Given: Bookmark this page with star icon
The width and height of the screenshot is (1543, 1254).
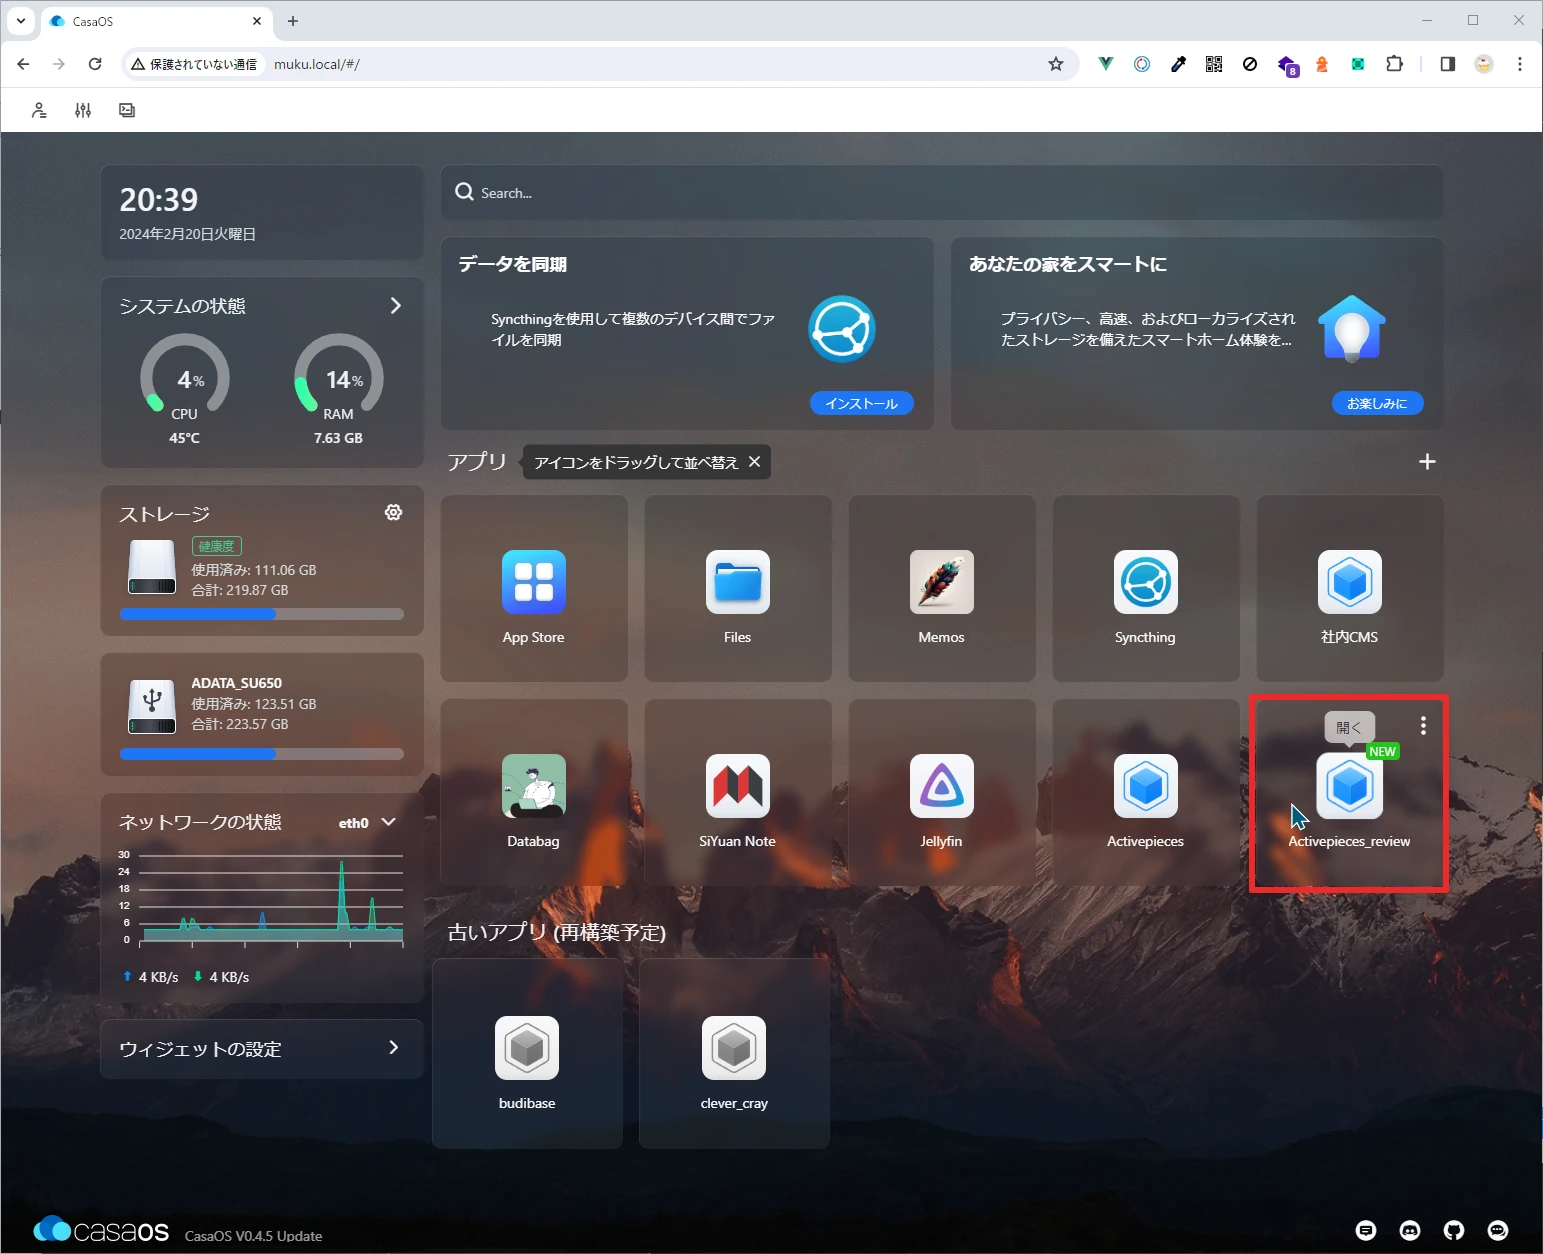Looking at the screenshot, I should pos(1056,64).
